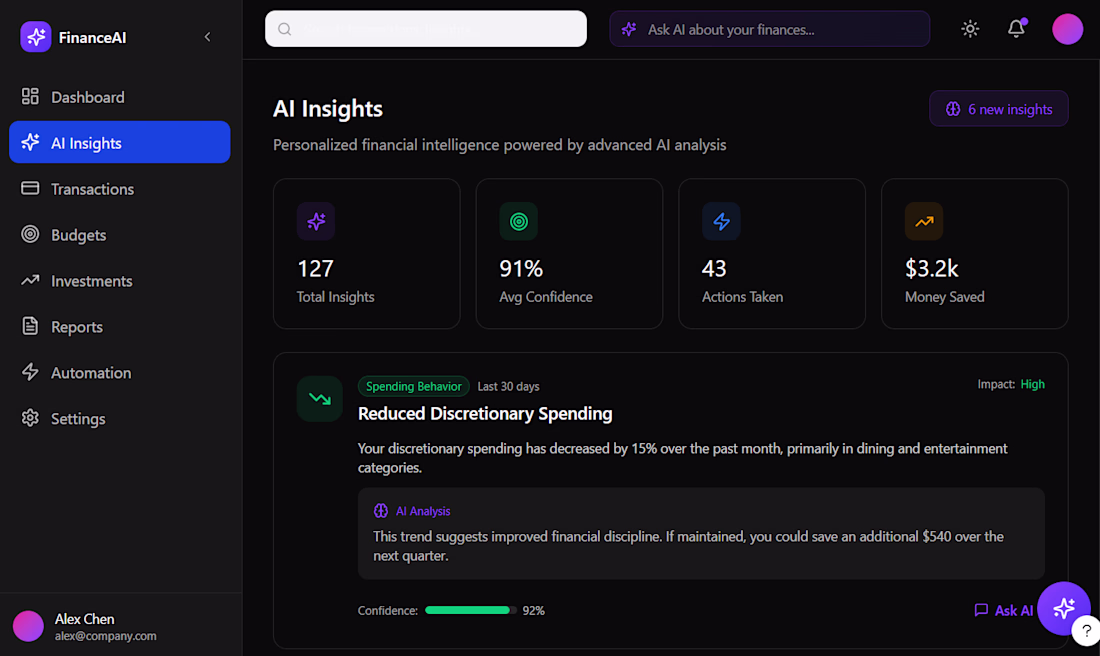Image resolution: width=1100 pixels, height=656 pixels.
Task: Click the Investments trend icon
Action: [x=30, y=280]
